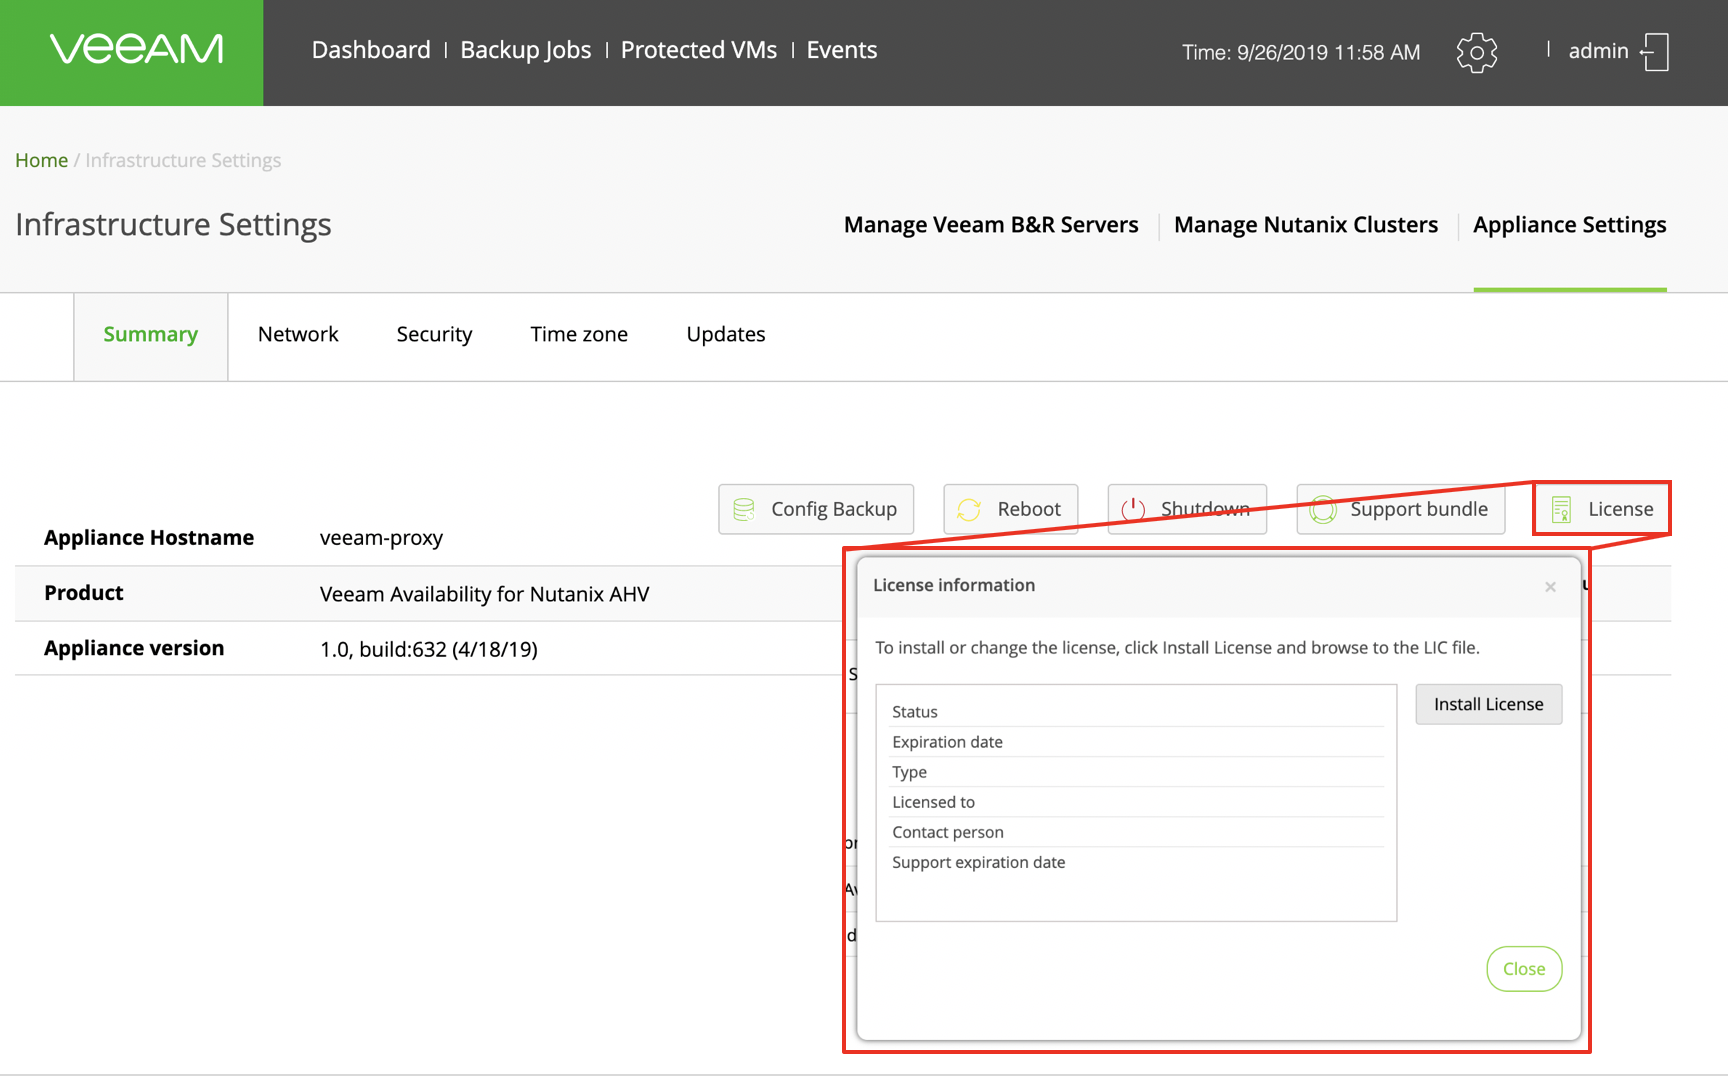
Task: Click the License information dialog title
Action: point(954,585)
